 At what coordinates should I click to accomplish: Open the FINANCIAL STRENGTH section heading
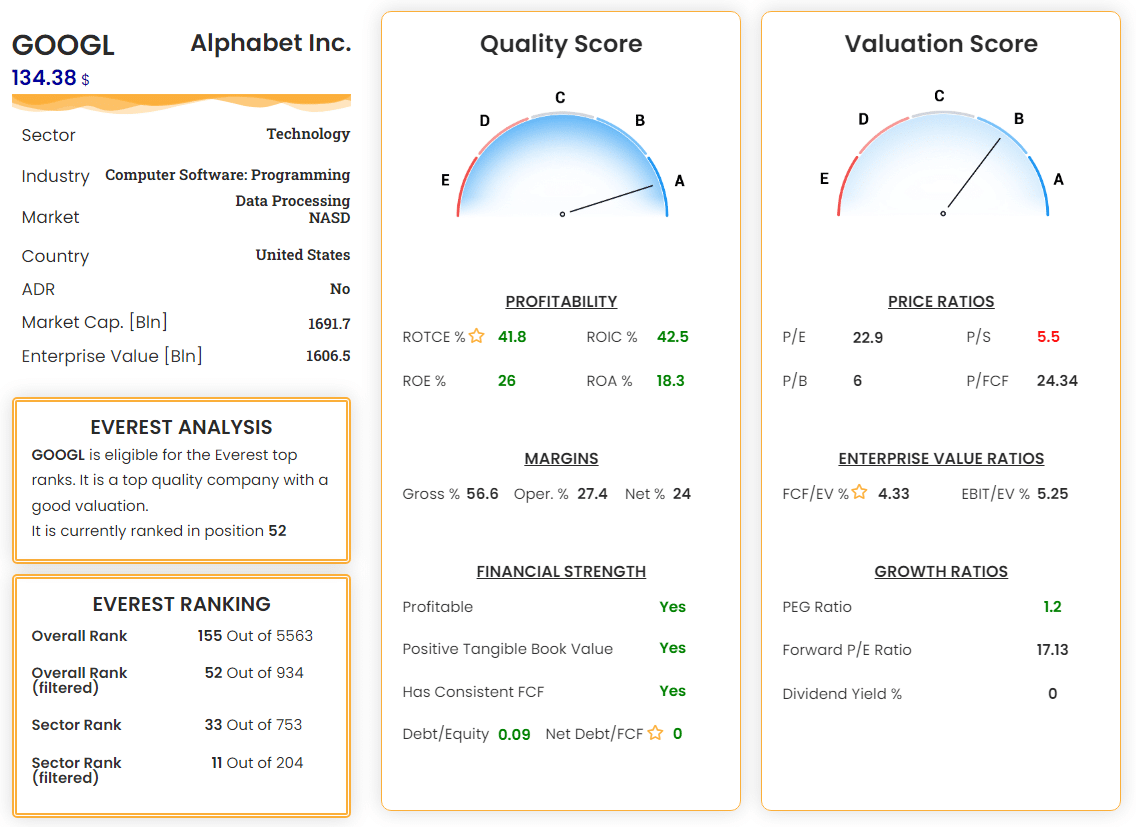click(x=561, y=572)
